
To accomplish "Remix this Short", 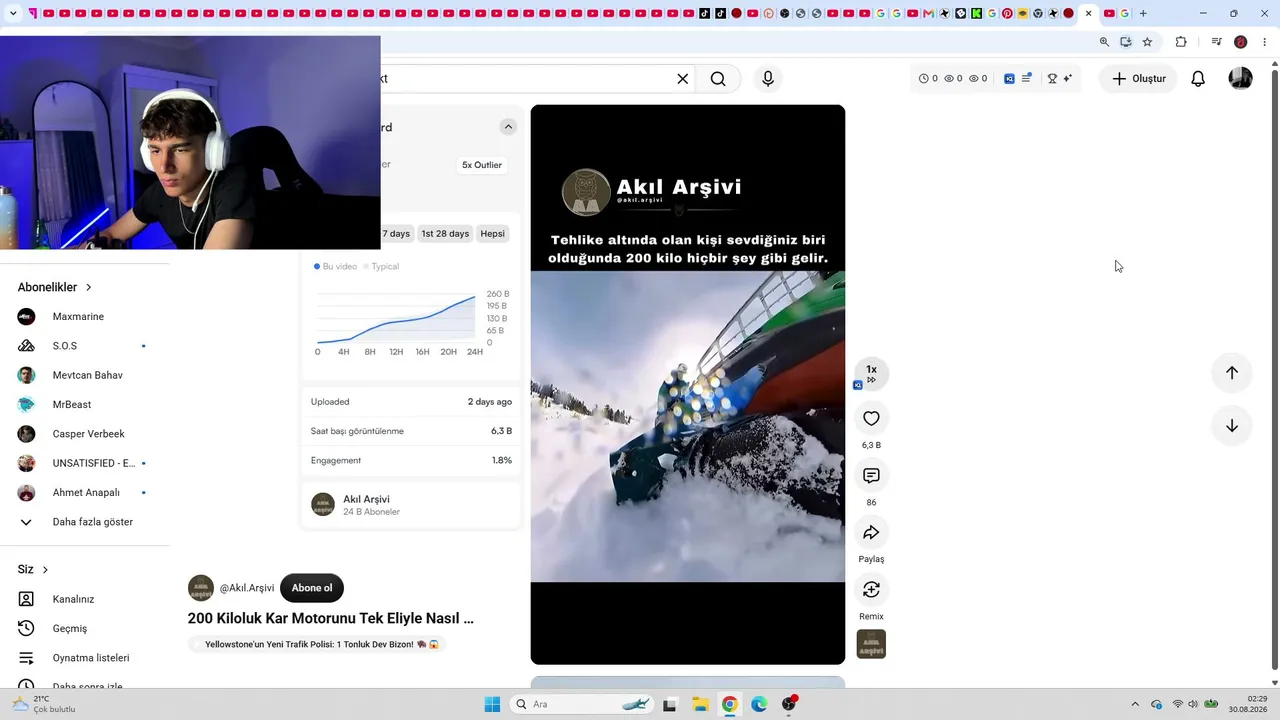I will point(871,590).
